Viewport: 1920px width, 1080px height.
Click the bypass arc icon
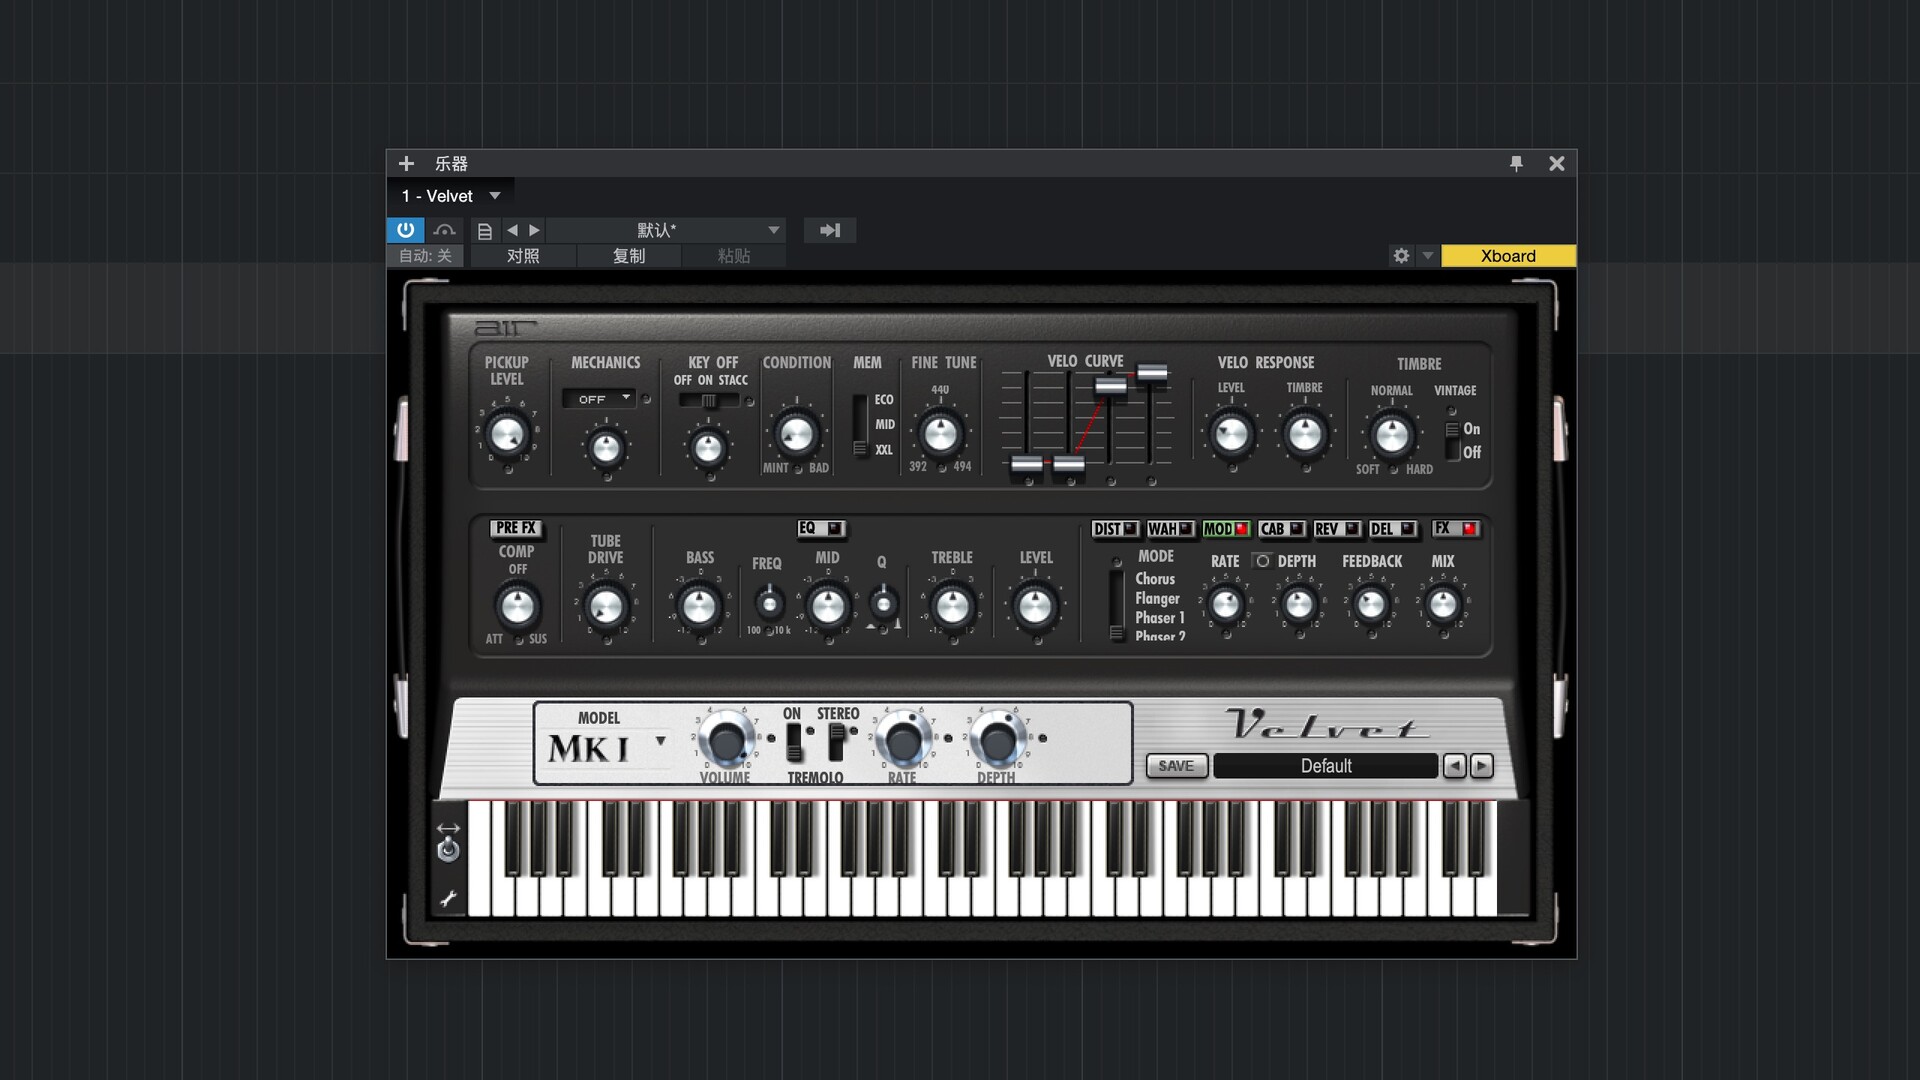pyautogui.click(x=445, y=230)
